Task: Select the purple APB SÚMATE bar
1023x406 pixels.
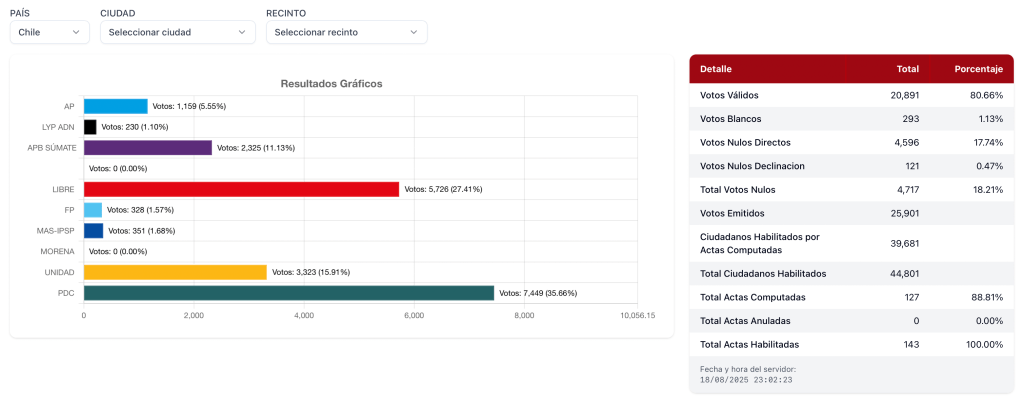Action: (148, 148)
